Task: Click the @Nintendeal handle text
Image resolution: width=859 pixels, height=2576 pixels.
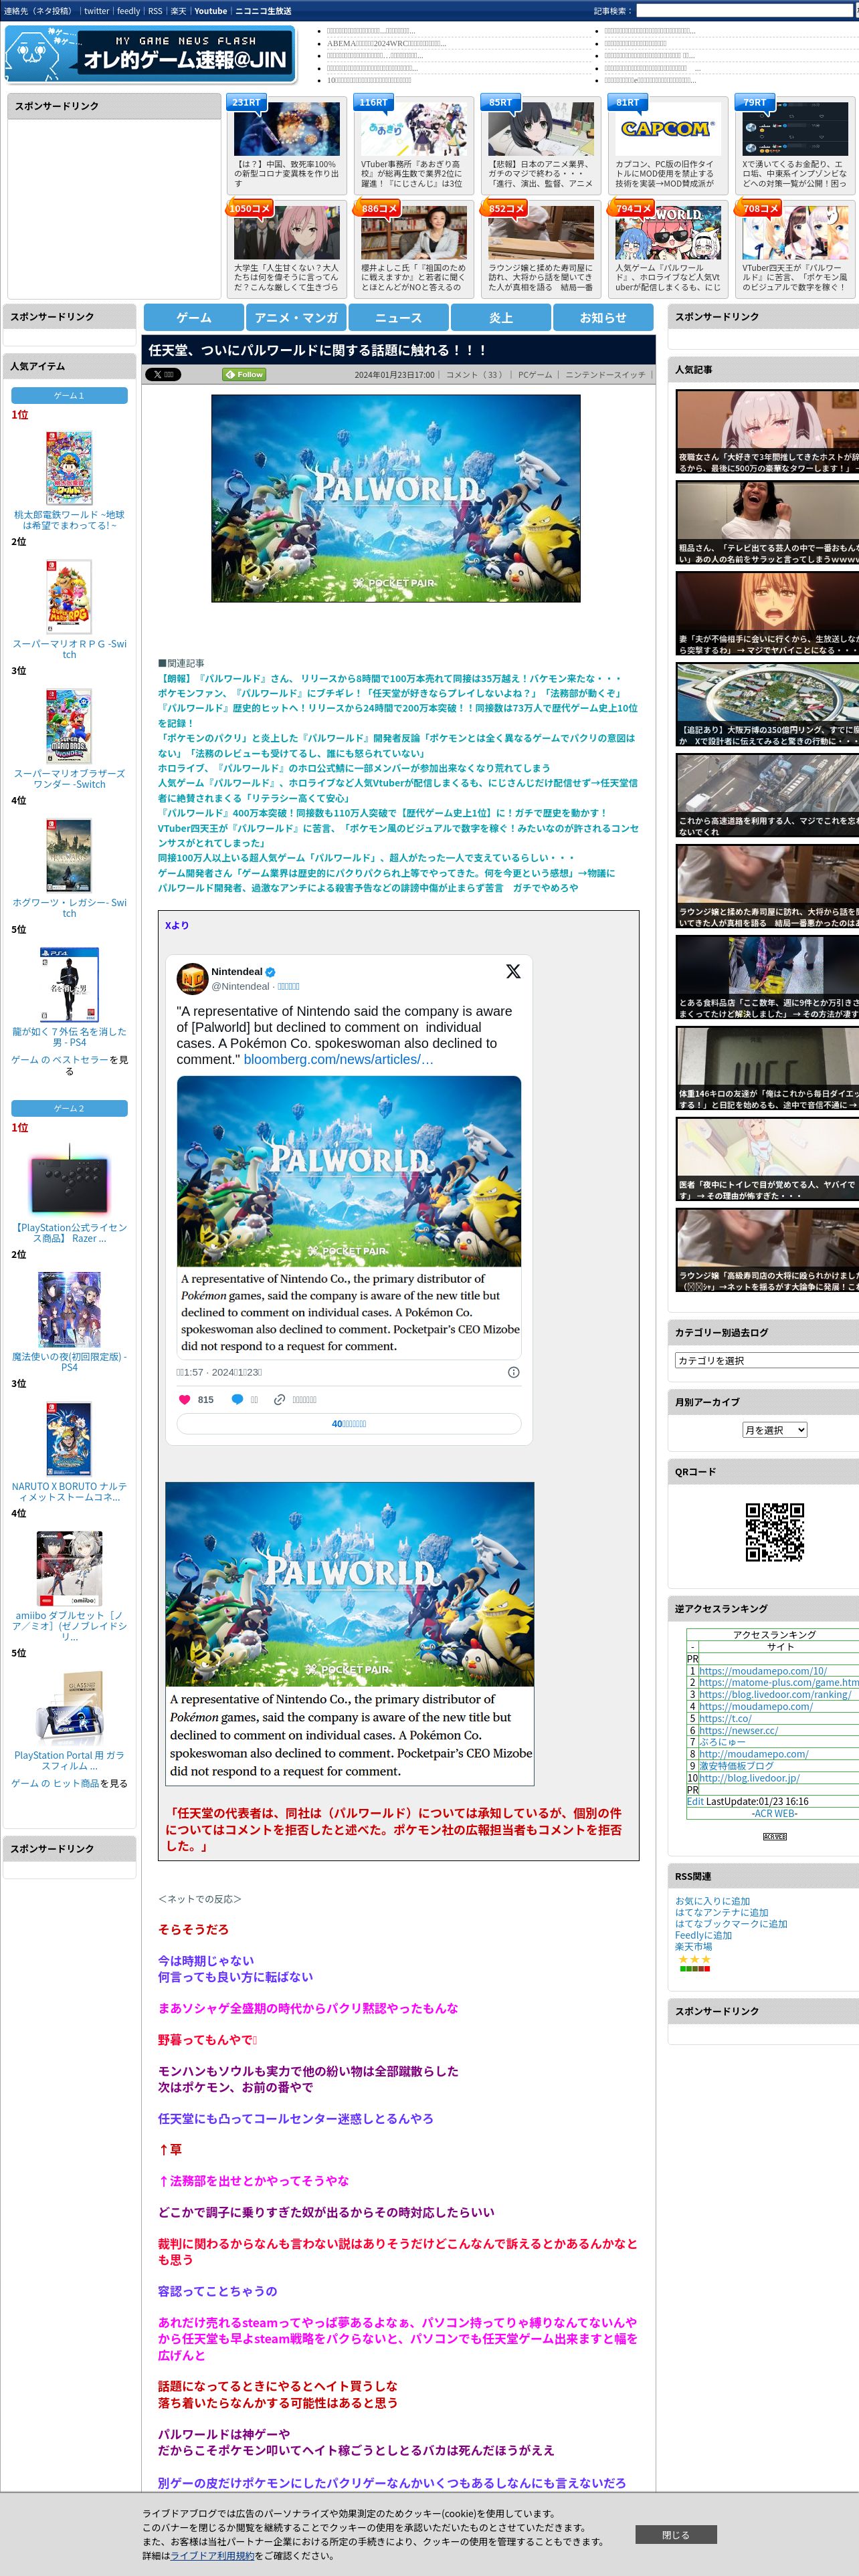Action: pos(240,986)
